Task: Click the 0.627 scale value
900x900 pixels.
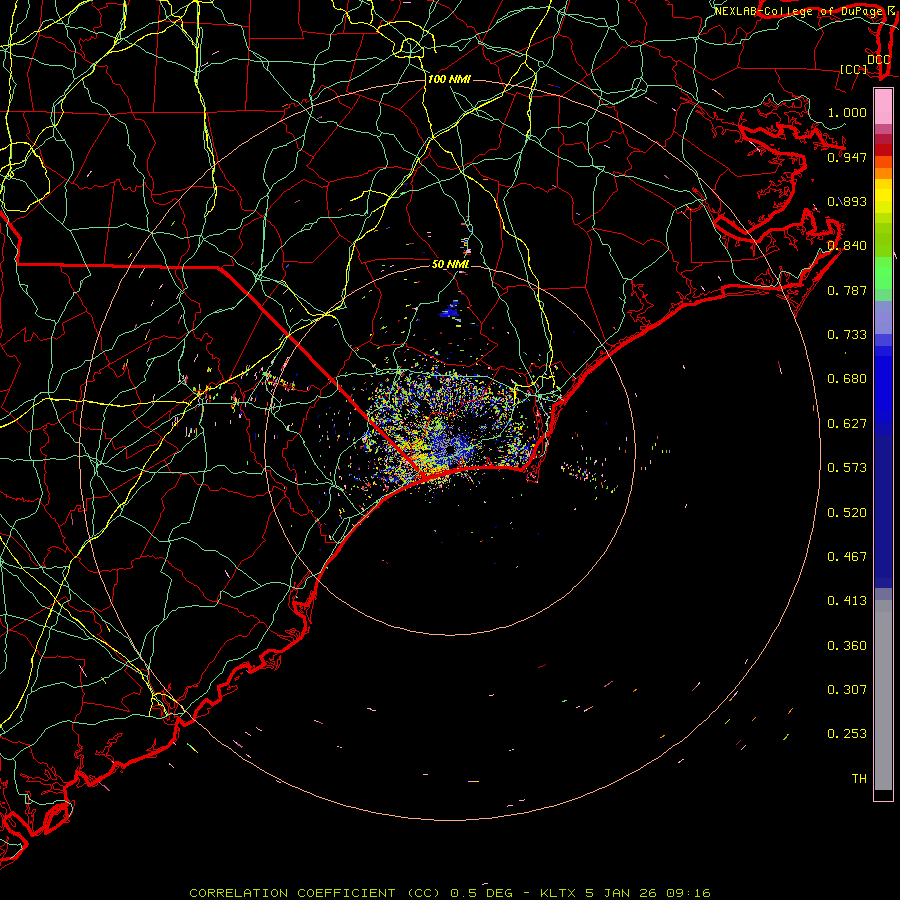Action: (x=847, y=424)
